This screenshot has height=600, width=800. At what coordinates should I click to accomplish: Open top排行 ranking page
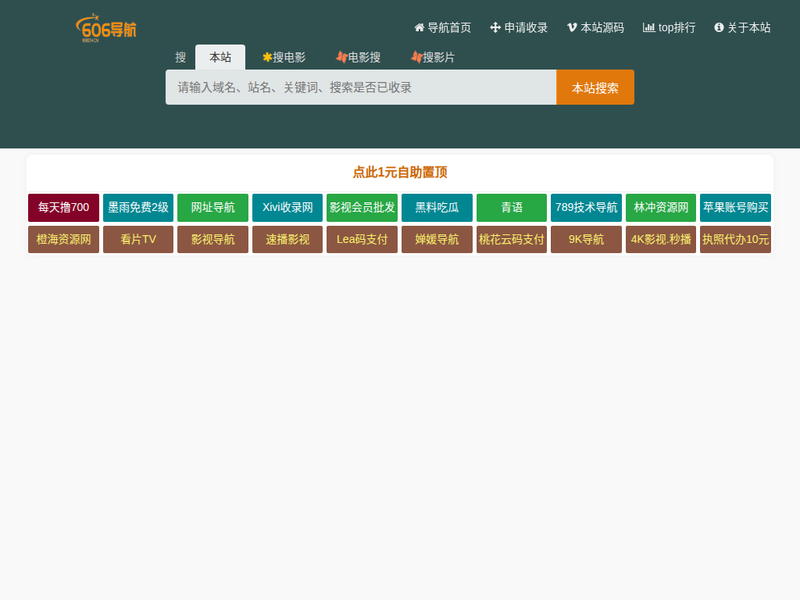click(669, 28)
